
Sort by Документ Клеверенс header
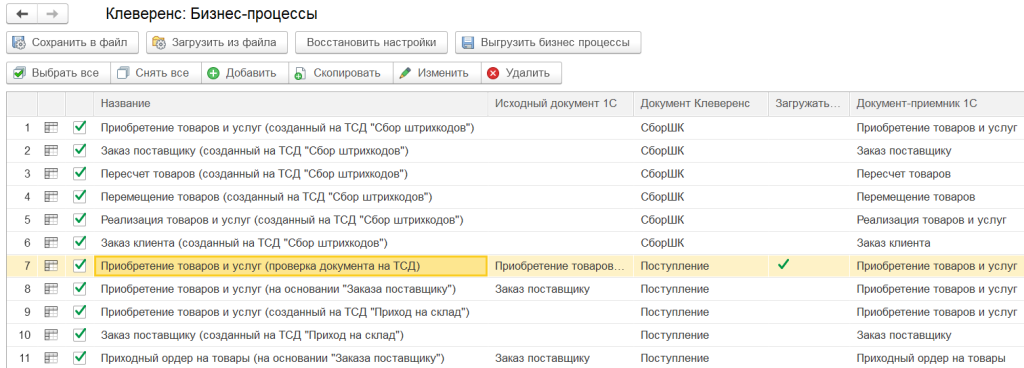coord(701,104)
